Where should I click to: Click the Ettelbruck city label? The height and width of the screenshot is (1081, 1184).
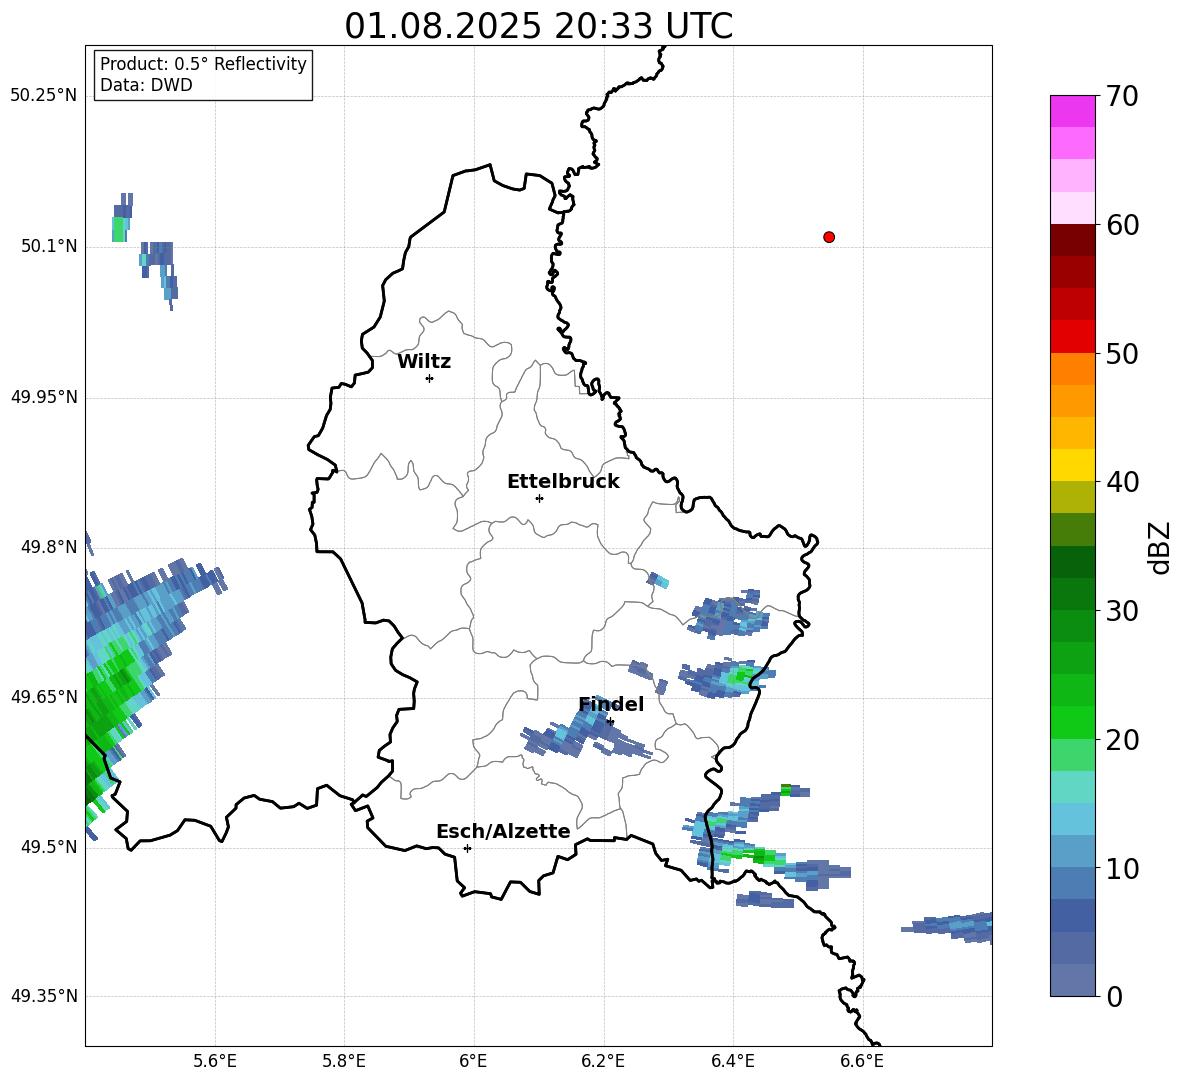563,482
